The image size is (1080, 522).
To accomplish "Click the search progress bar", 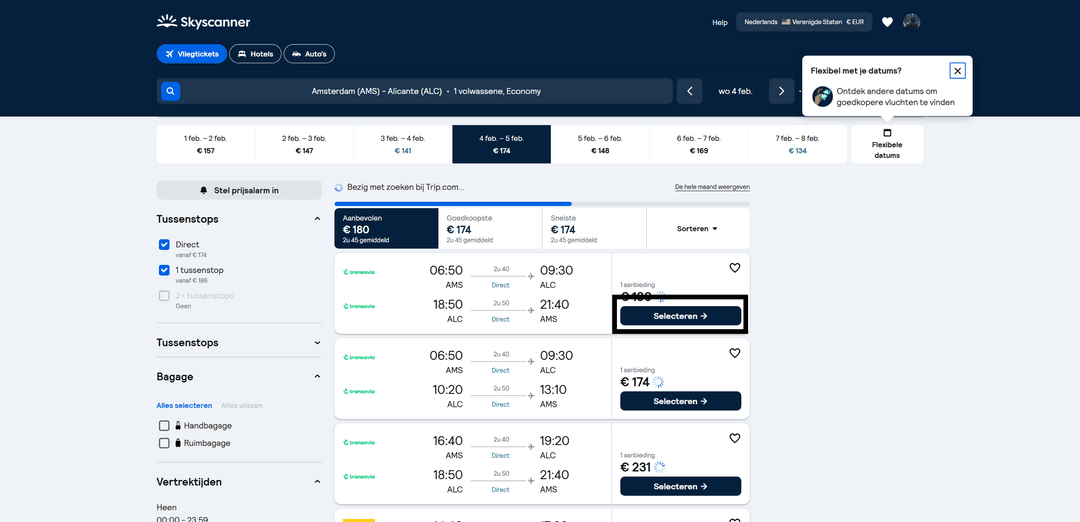I will (542, 204).
